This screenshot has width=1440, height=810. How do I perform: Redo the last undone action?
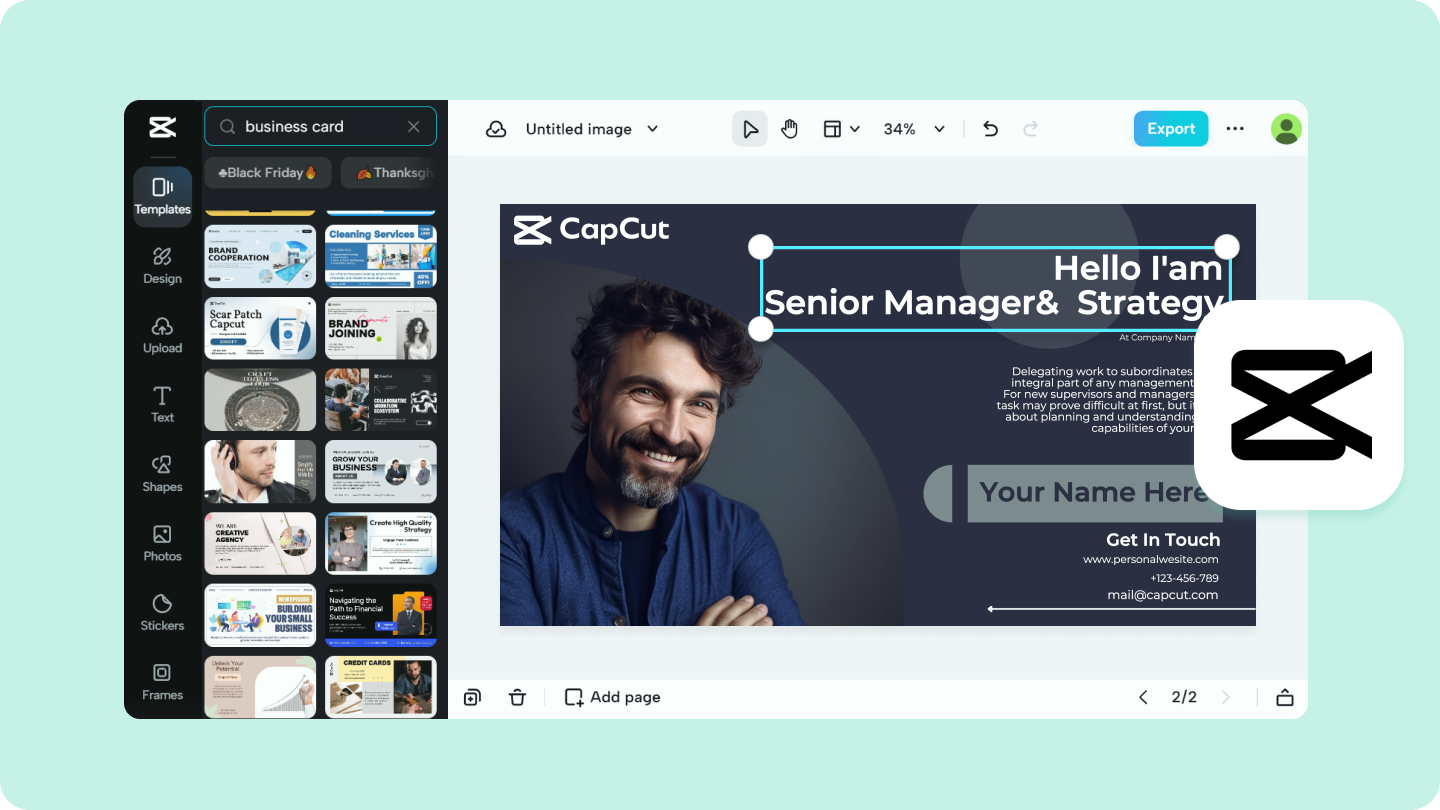tap(1030, 129)
